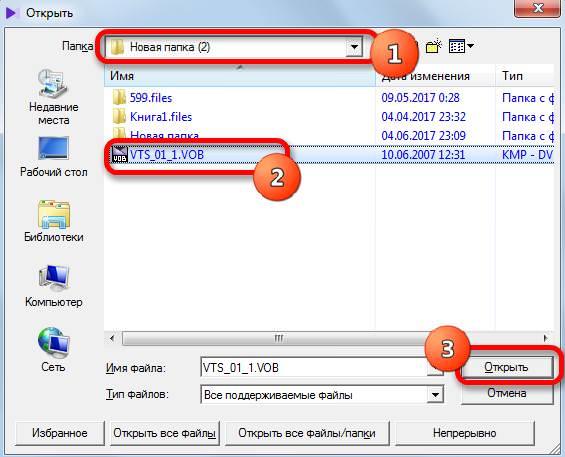Sort by the Тип column header

tap(524, 76)
